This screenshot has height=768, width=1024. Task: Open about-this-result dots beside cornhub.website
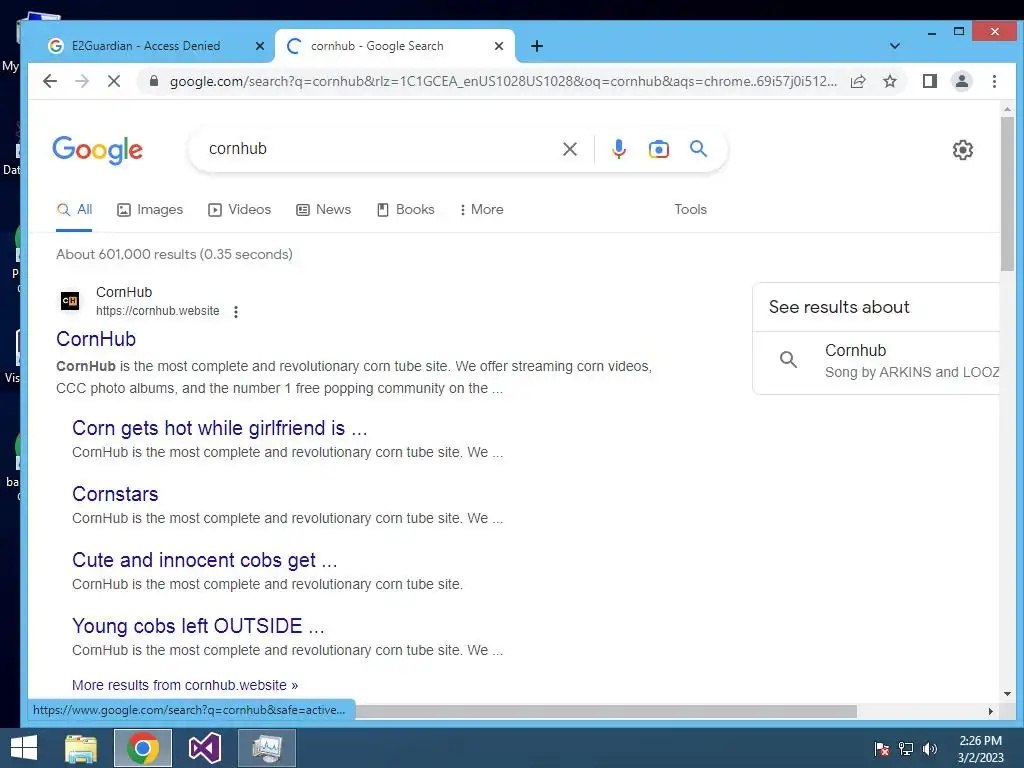(x=236, y=312)
